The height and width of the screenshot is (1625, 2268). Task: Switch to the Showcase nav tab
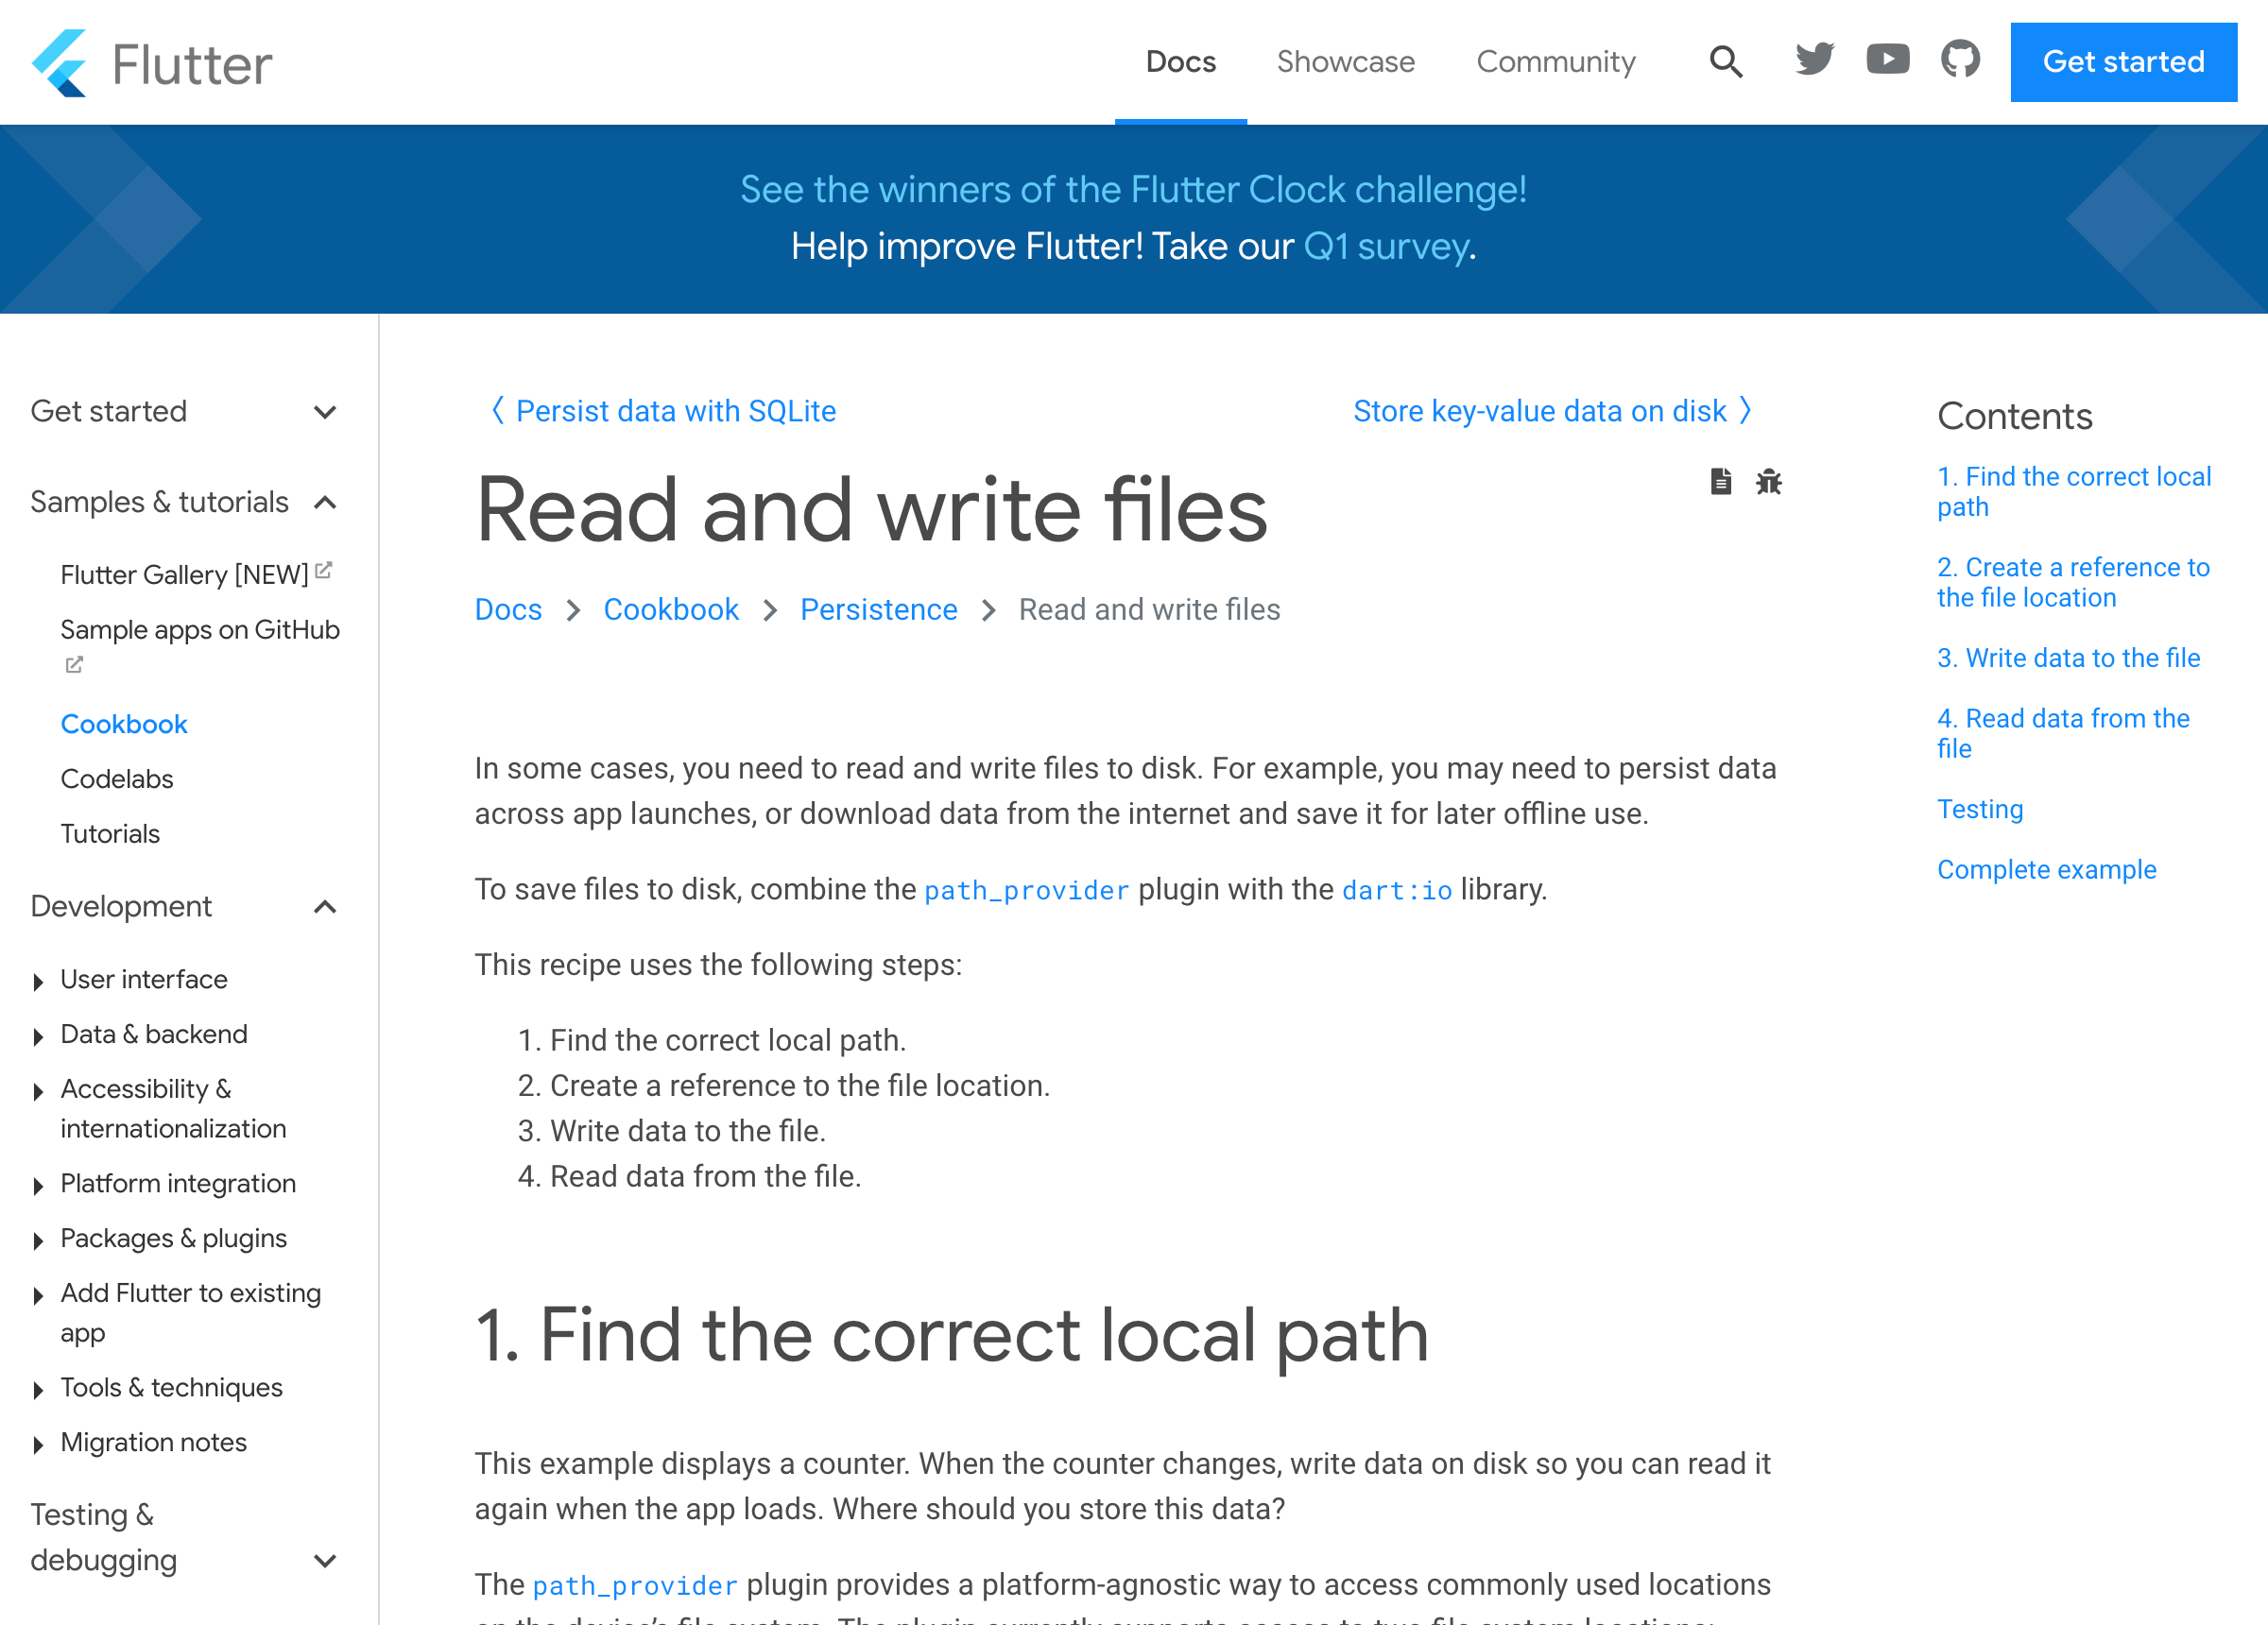[x=1345, y=62]
